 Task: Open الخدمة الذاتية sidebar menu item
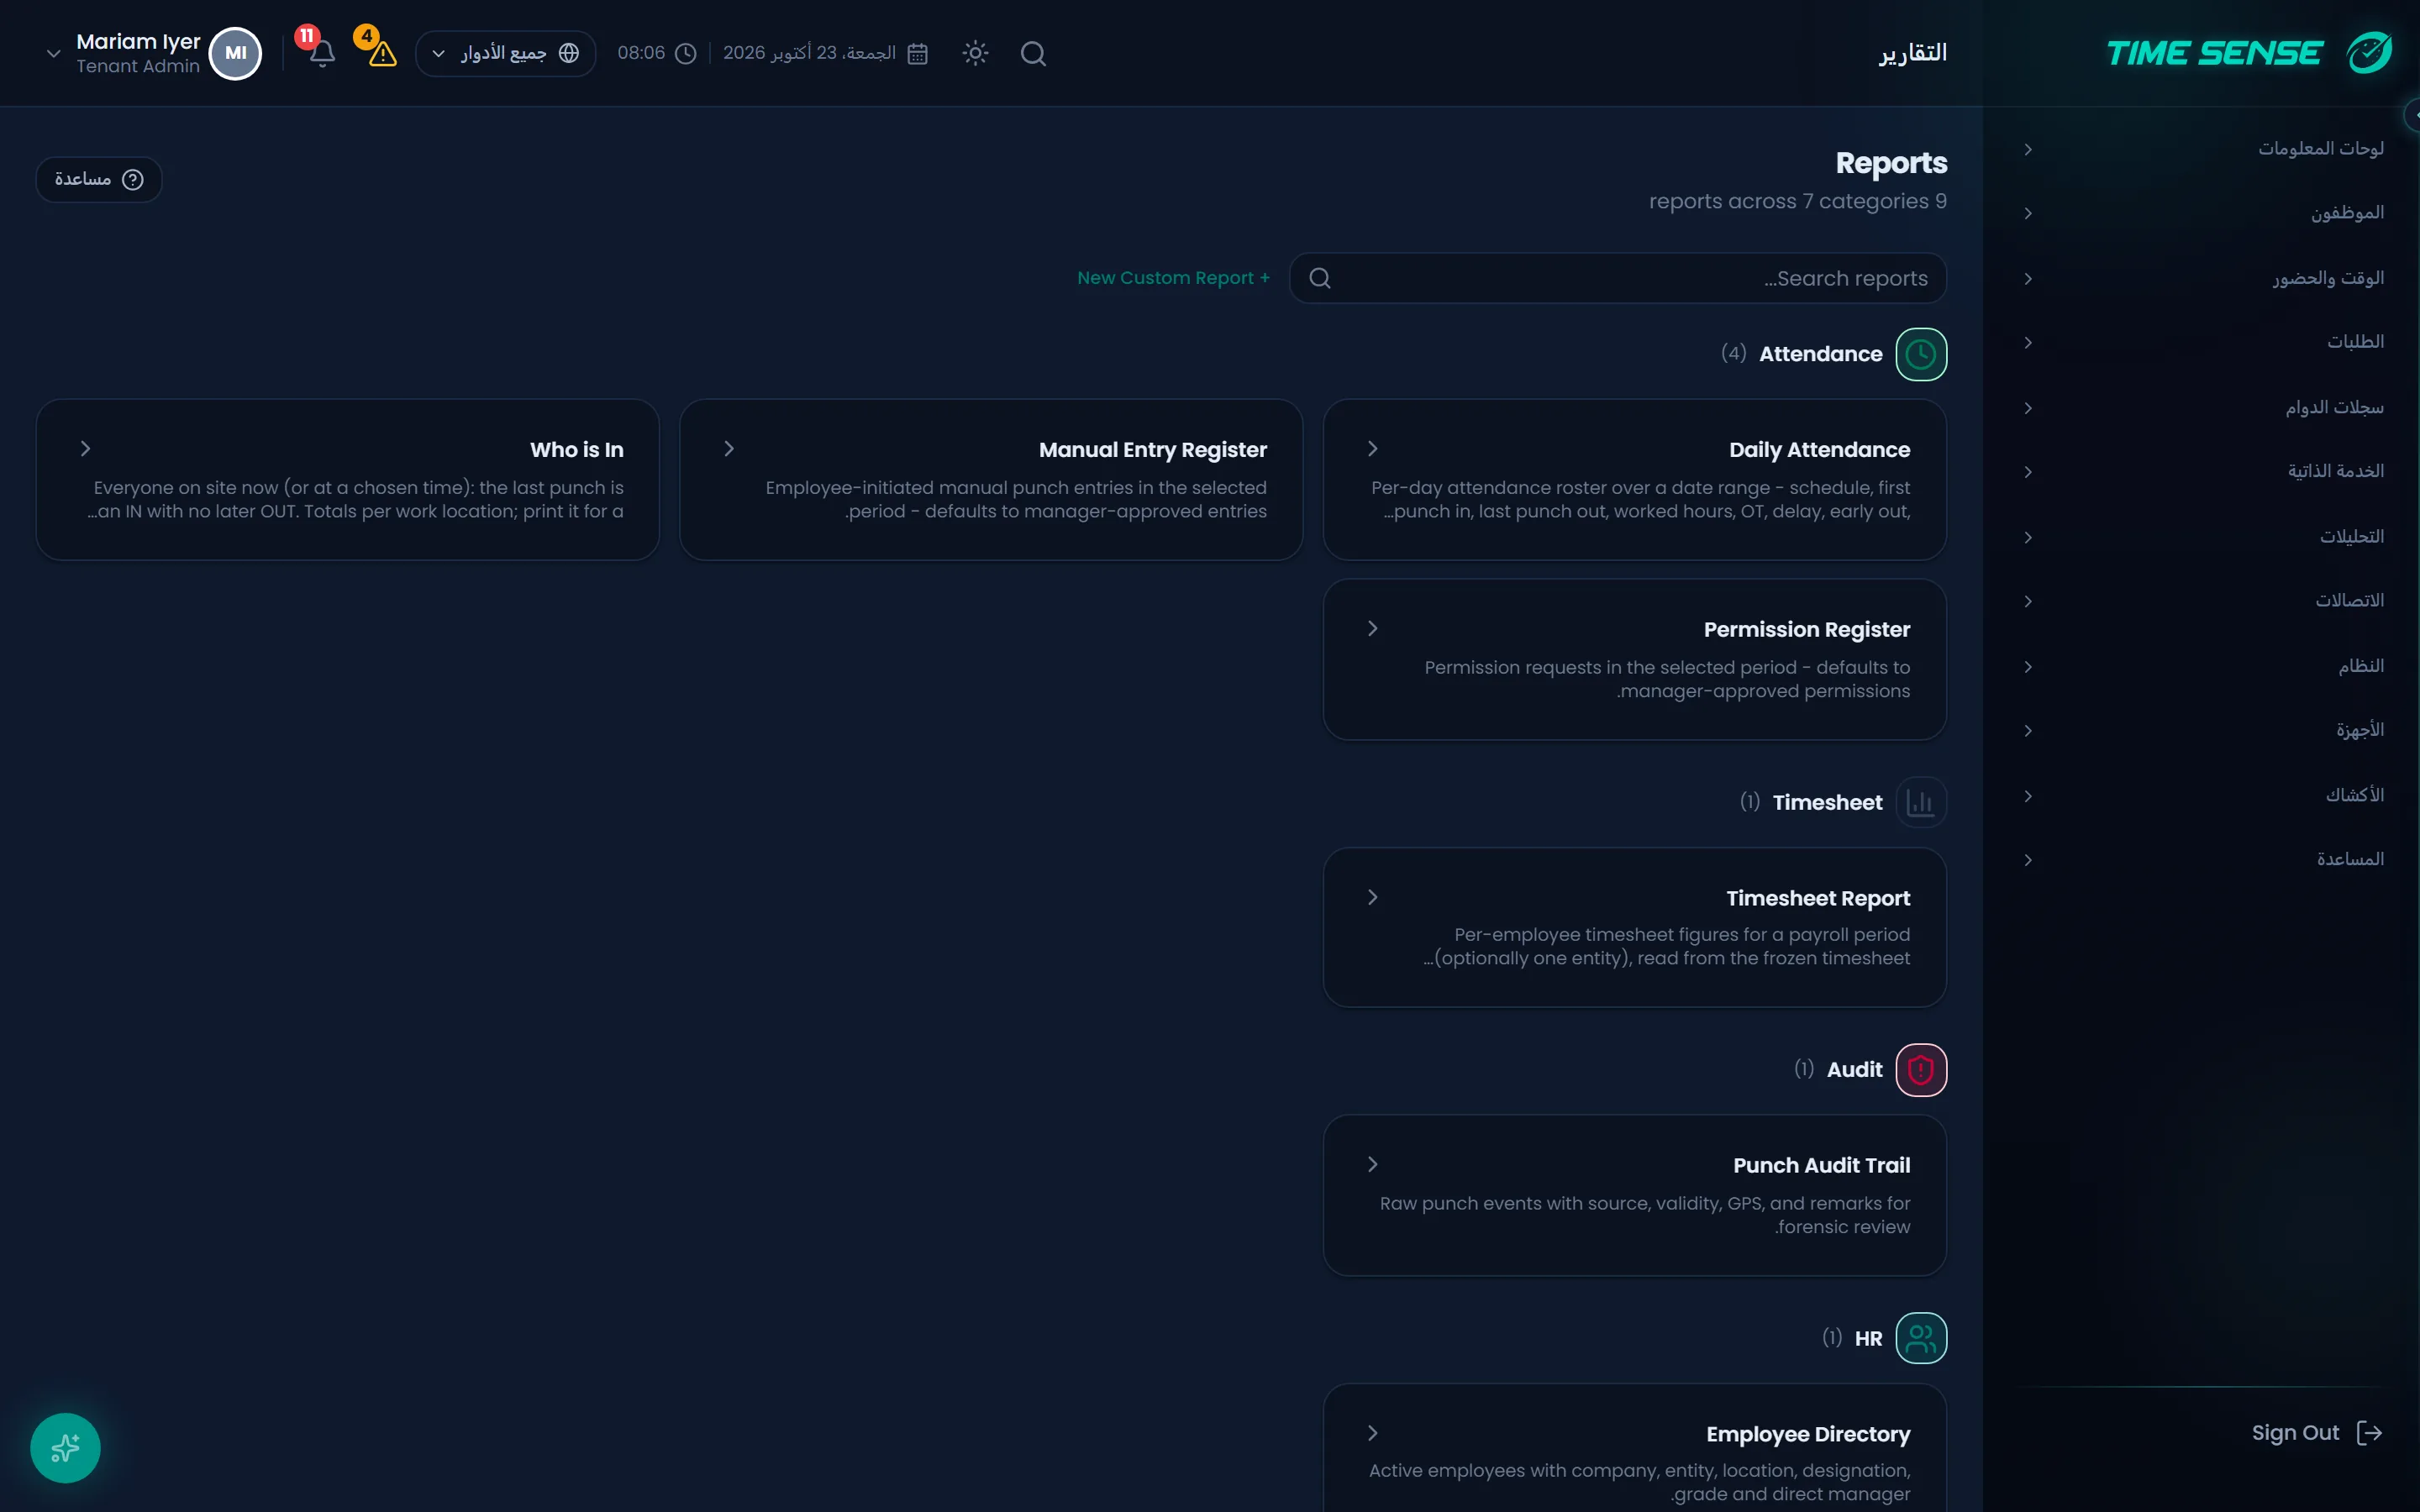[2204, 471]
